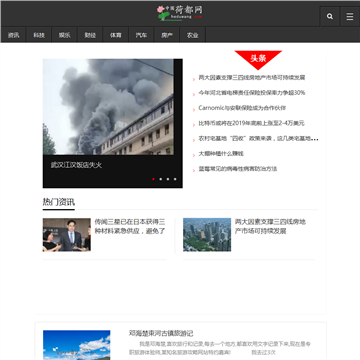This screenshot has width=360, height=360.
Task: Open the 体育 navigation tab
Action: [116, 35]
